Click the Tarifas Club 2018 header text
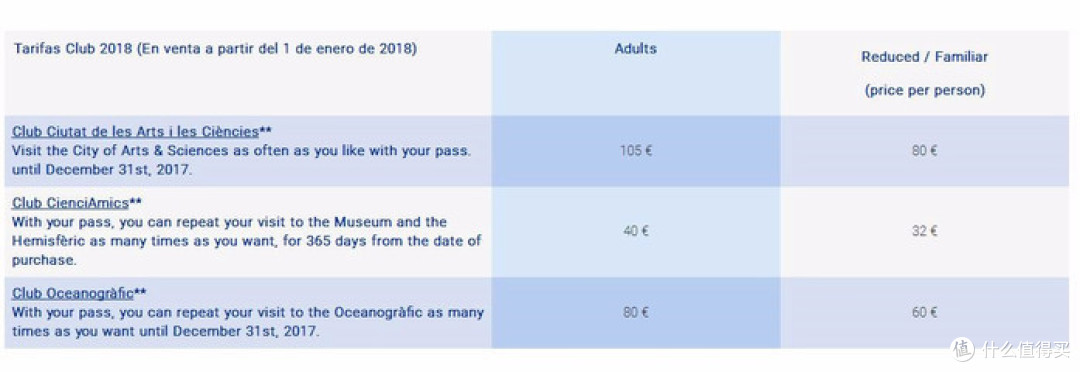The width and height of the screenshot is (1080, 372). (x=215, y=49)
